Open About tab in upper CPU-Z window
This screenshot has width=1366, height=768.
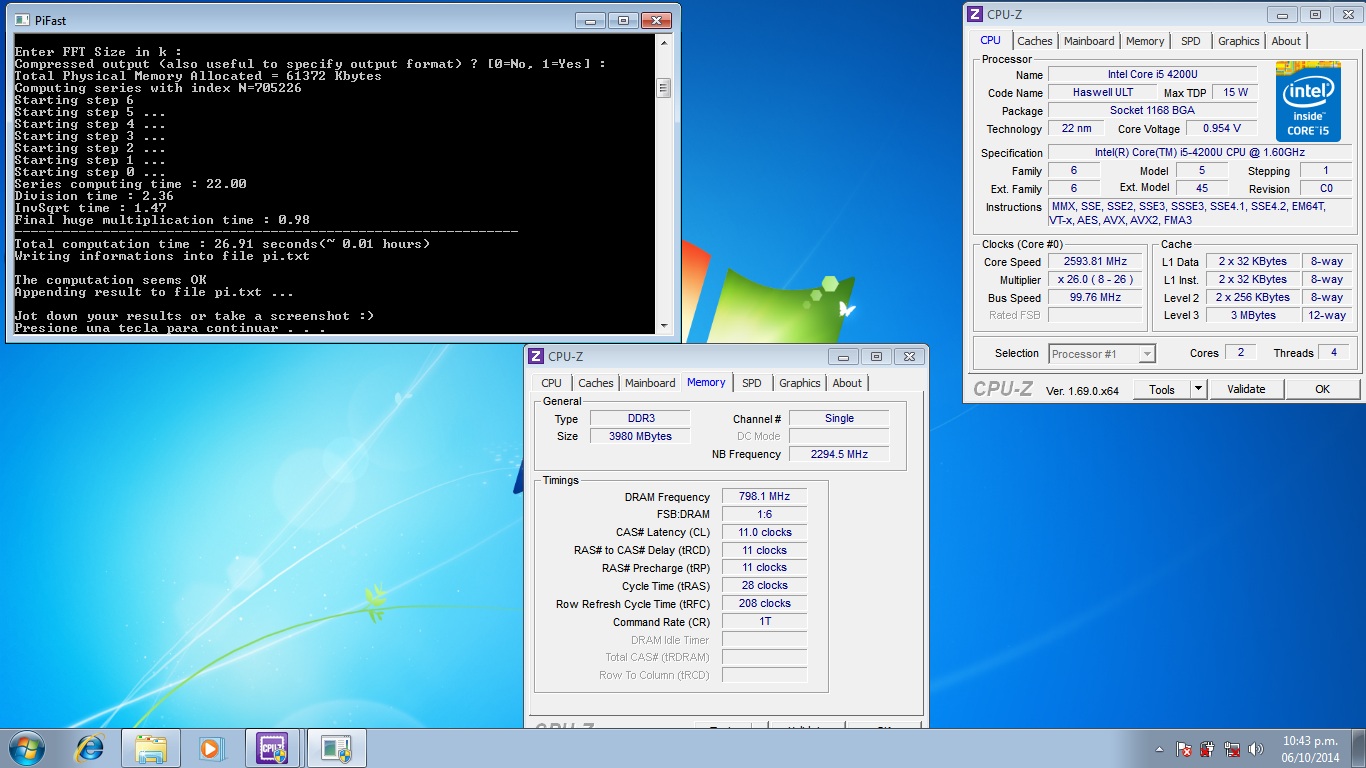[x=1286, y=41]
